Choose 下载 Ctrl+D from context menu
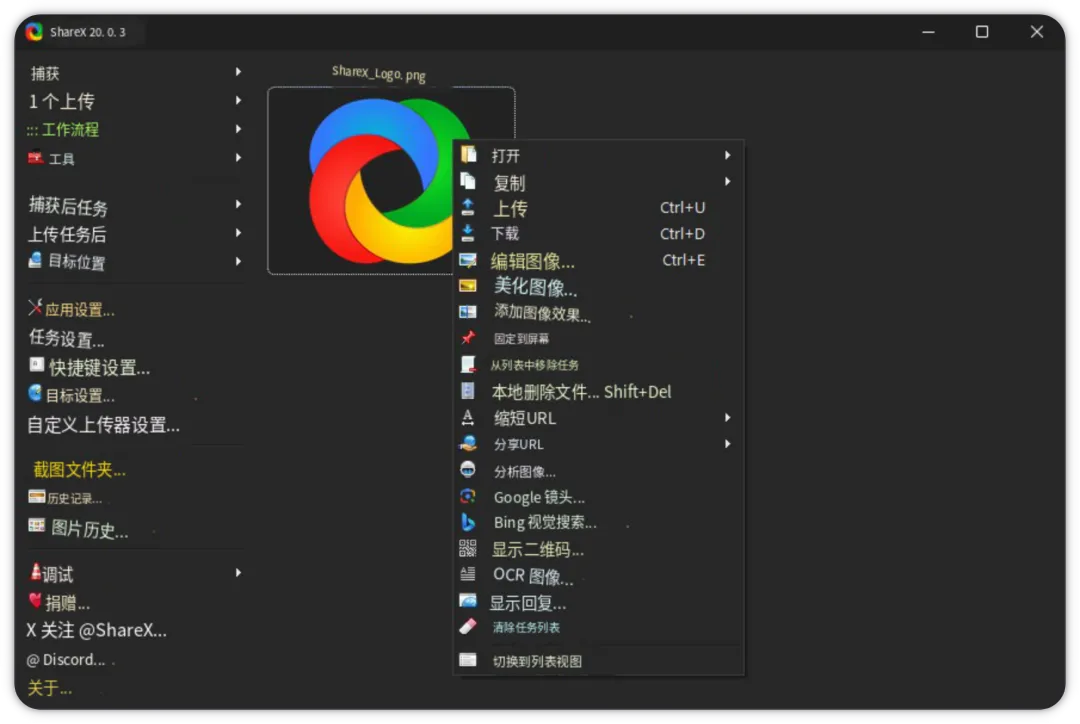This screenshot has height=724, width=1080. click(x=598, y=234)
